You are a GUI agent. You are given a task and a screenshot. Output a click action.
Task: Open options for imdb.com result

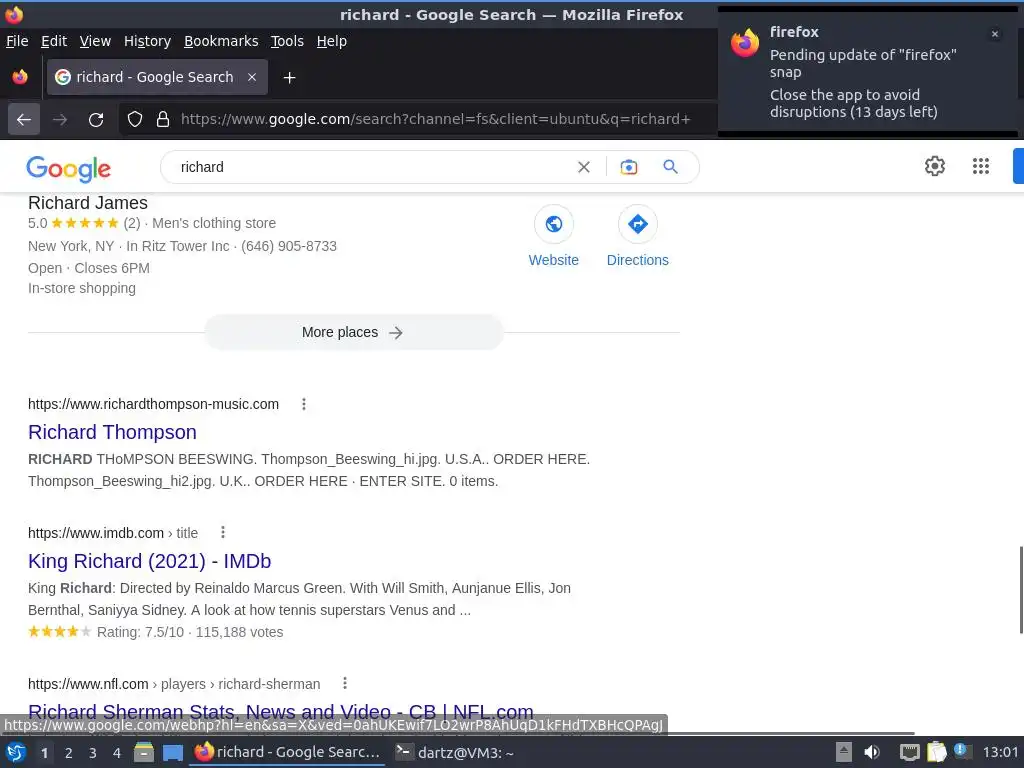click(x=223, y=532)
